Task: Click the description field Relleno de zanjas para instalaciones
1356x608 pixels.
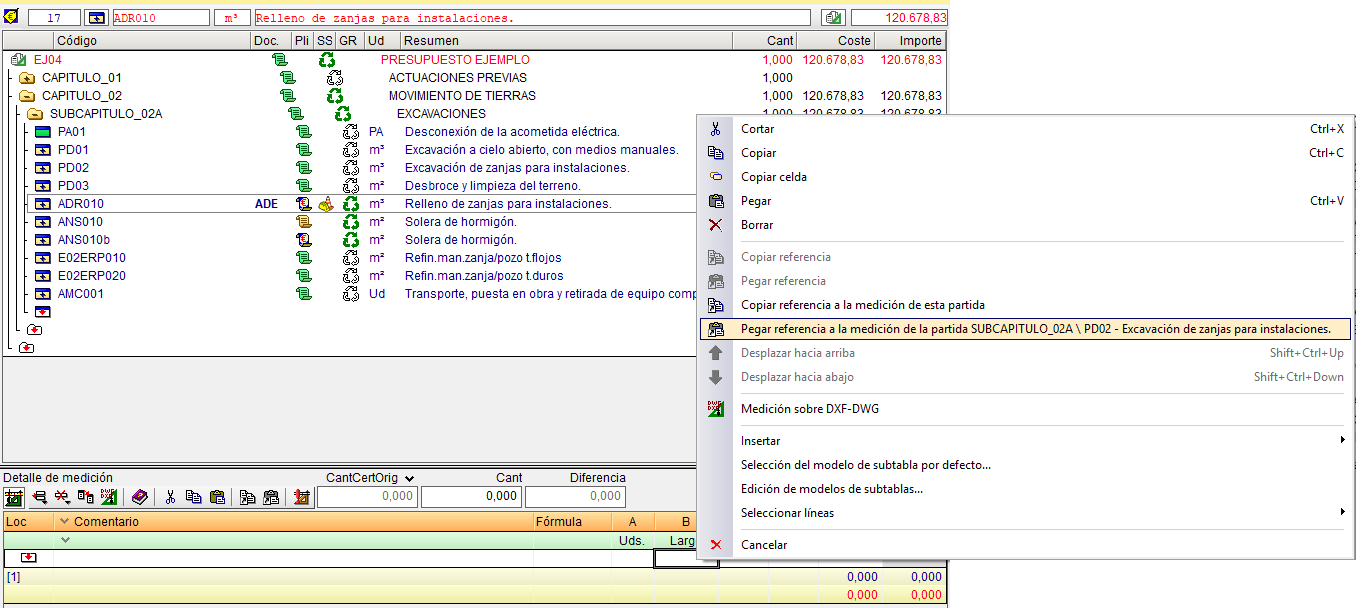Action: [532, 18]
